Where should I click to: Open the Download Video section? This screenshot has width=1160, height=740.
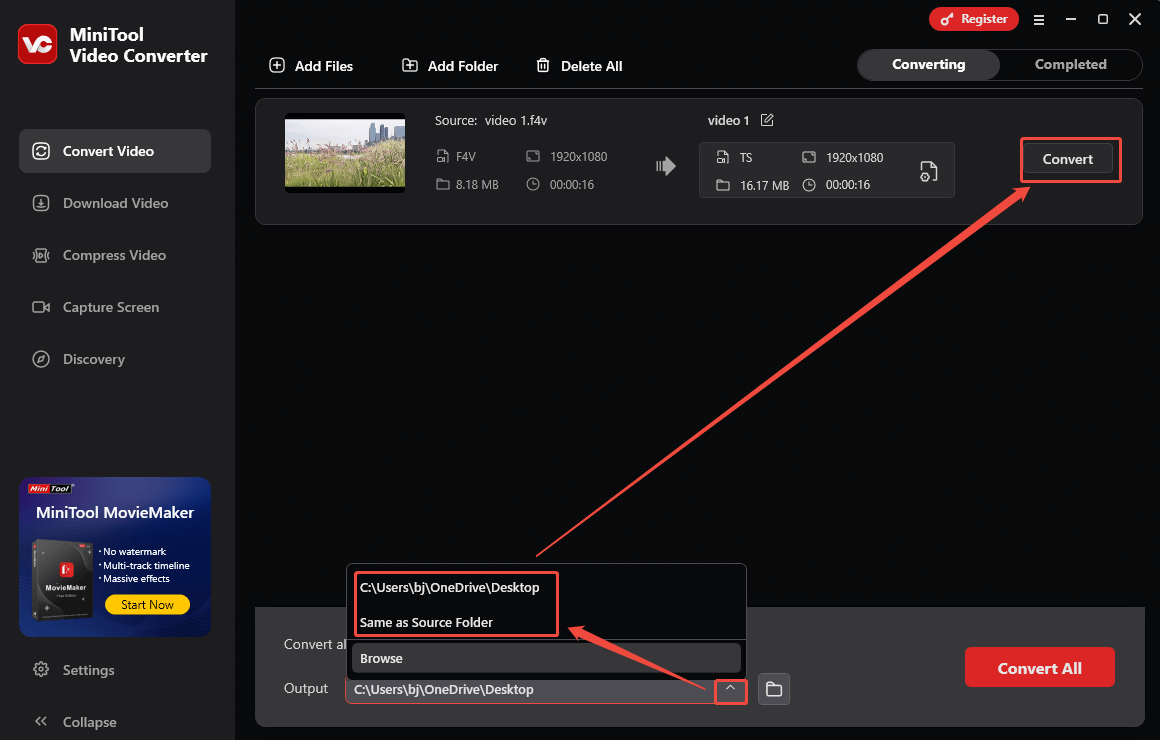pyautogui.click(x=115, y=203)
